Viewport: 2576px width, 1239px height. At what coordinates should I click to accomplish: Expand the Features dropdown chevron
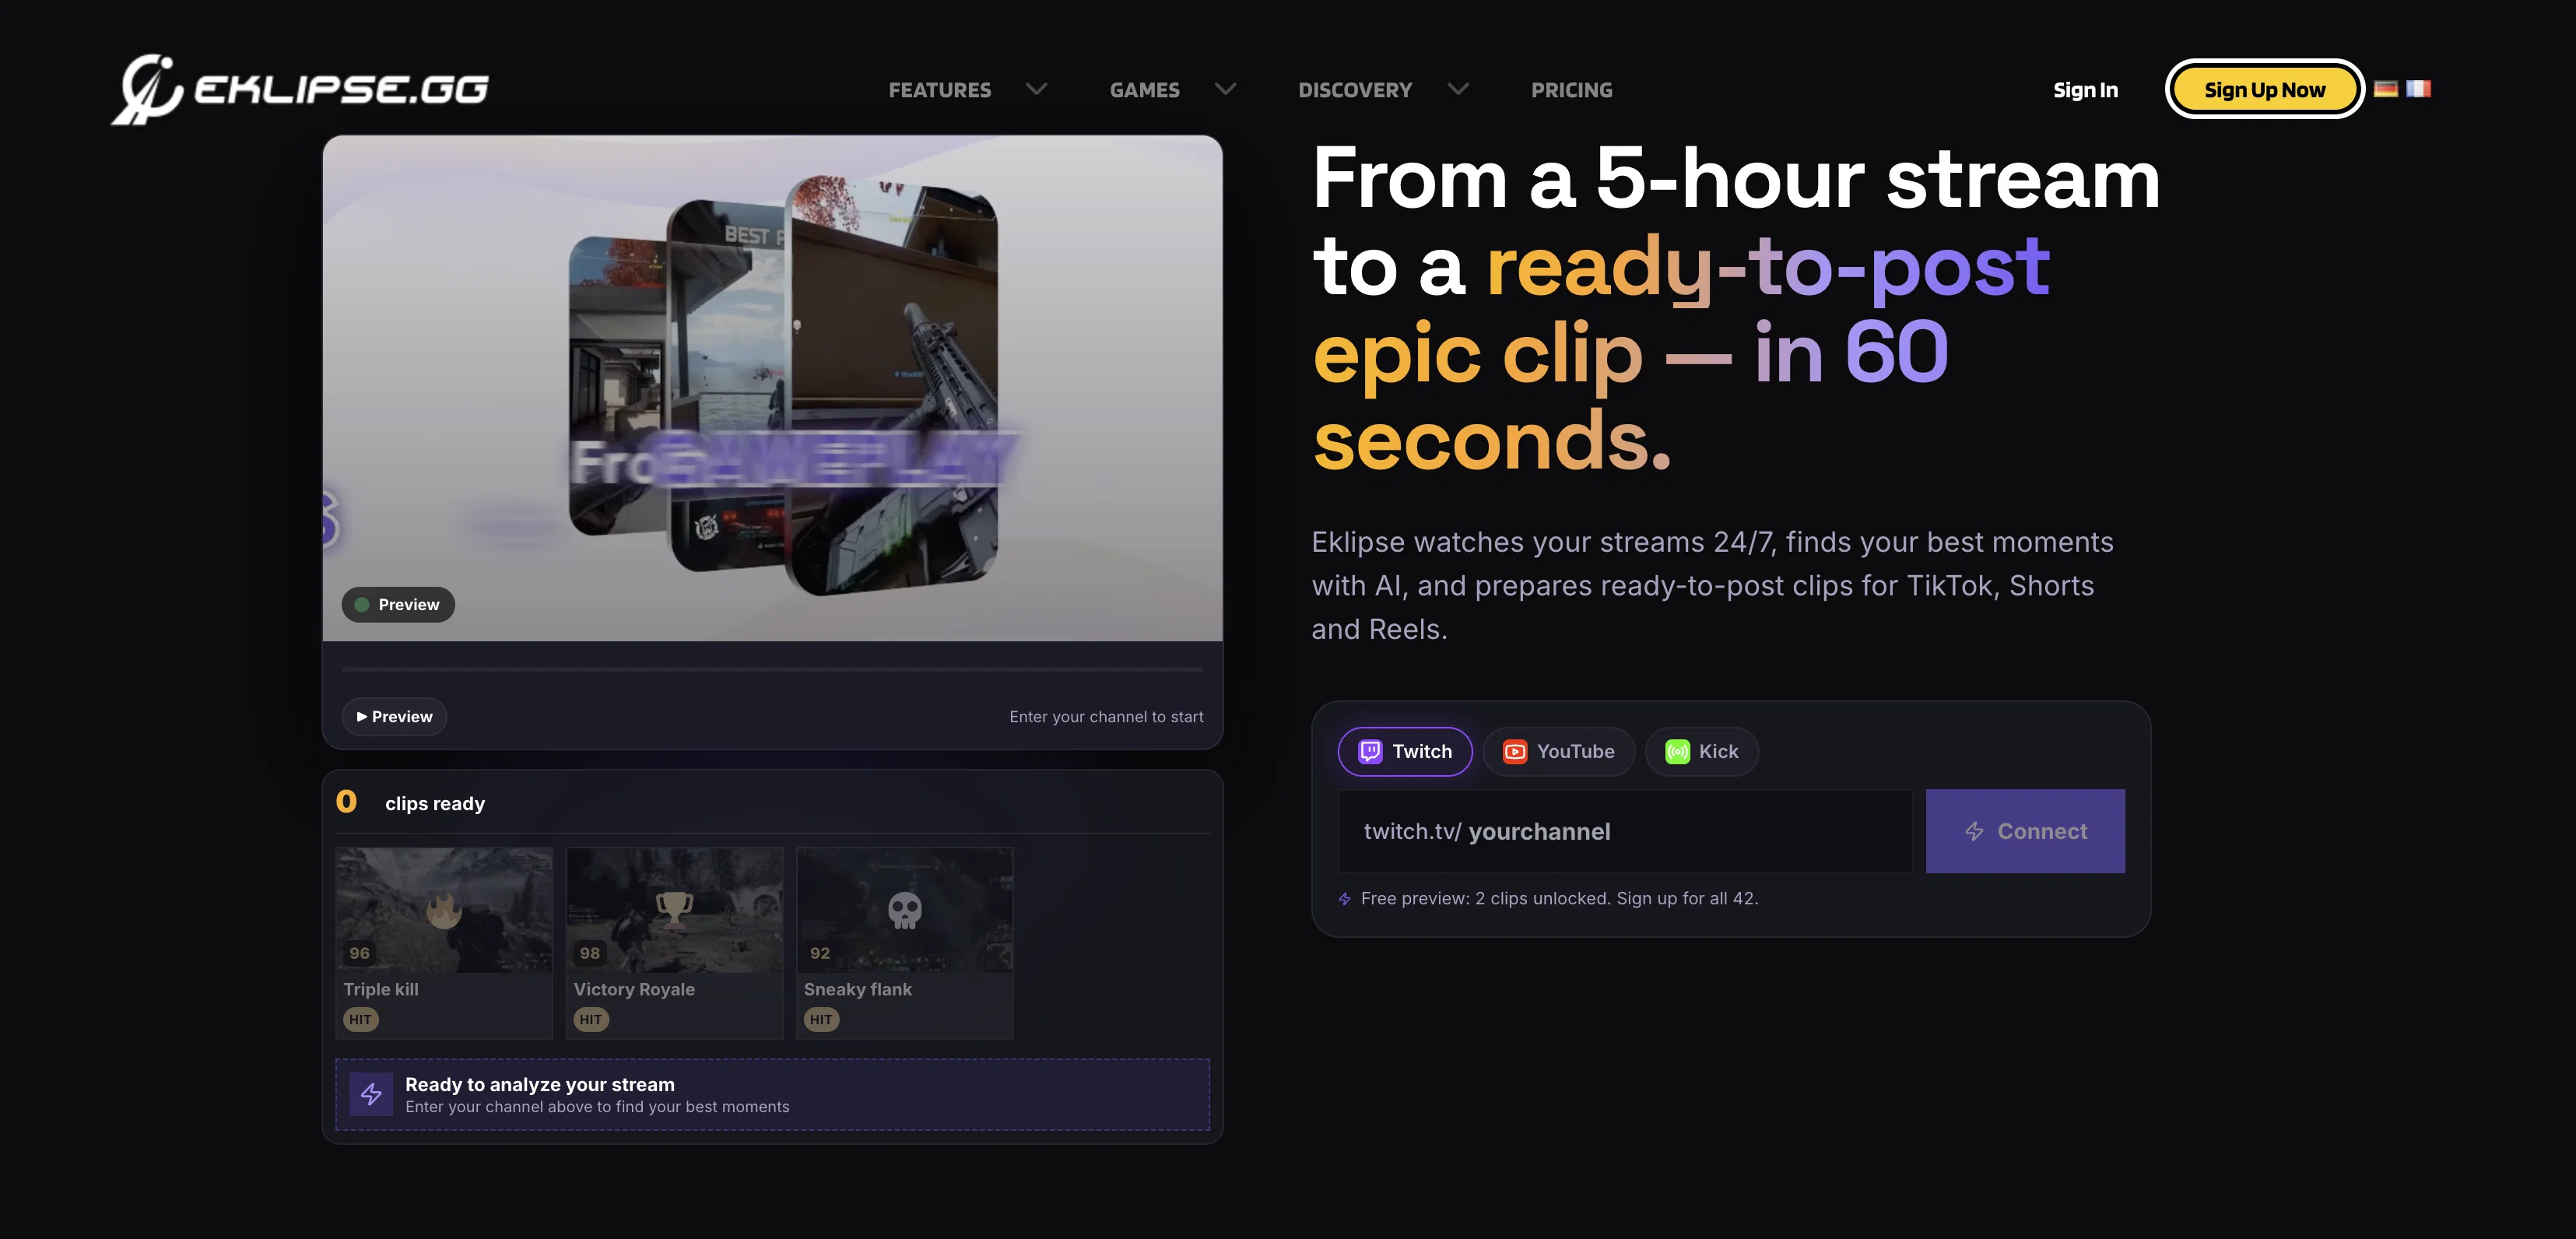tap(1037, 89)
